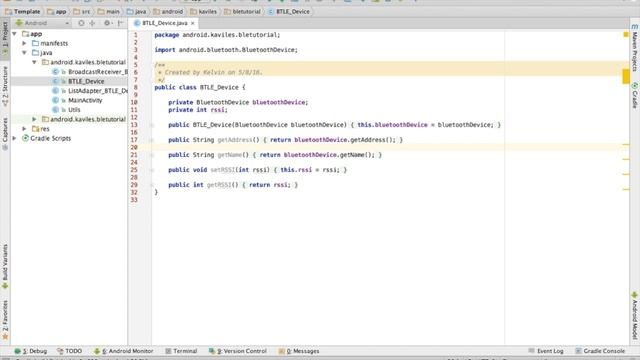Click the getAddress method name in code

[x=234, y=140]
